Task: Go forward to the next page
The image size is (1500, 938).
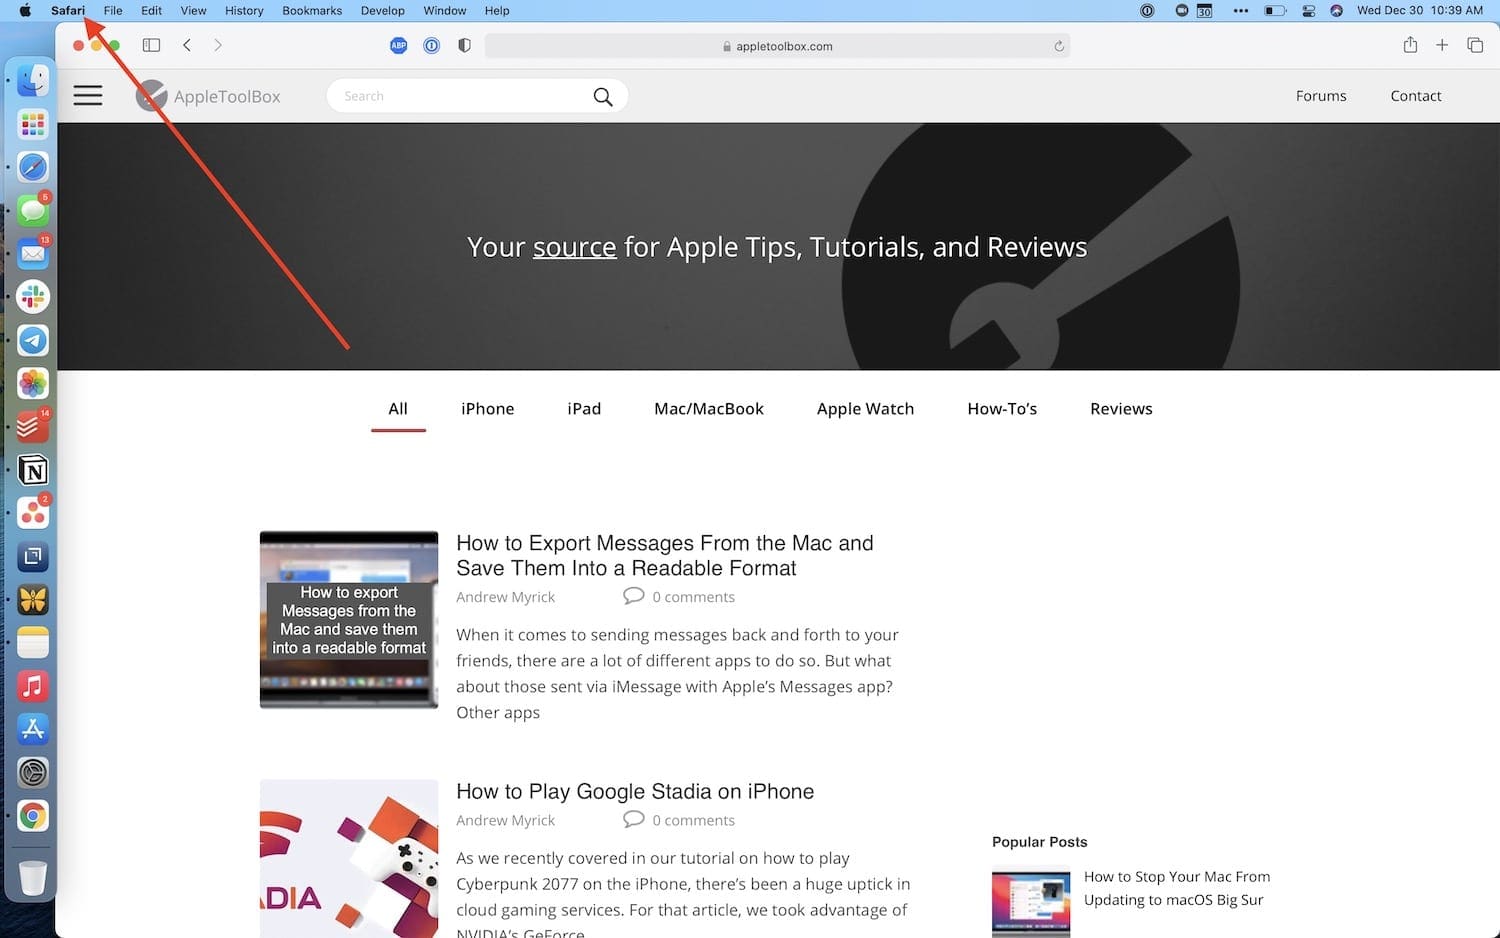Action: 218,45
